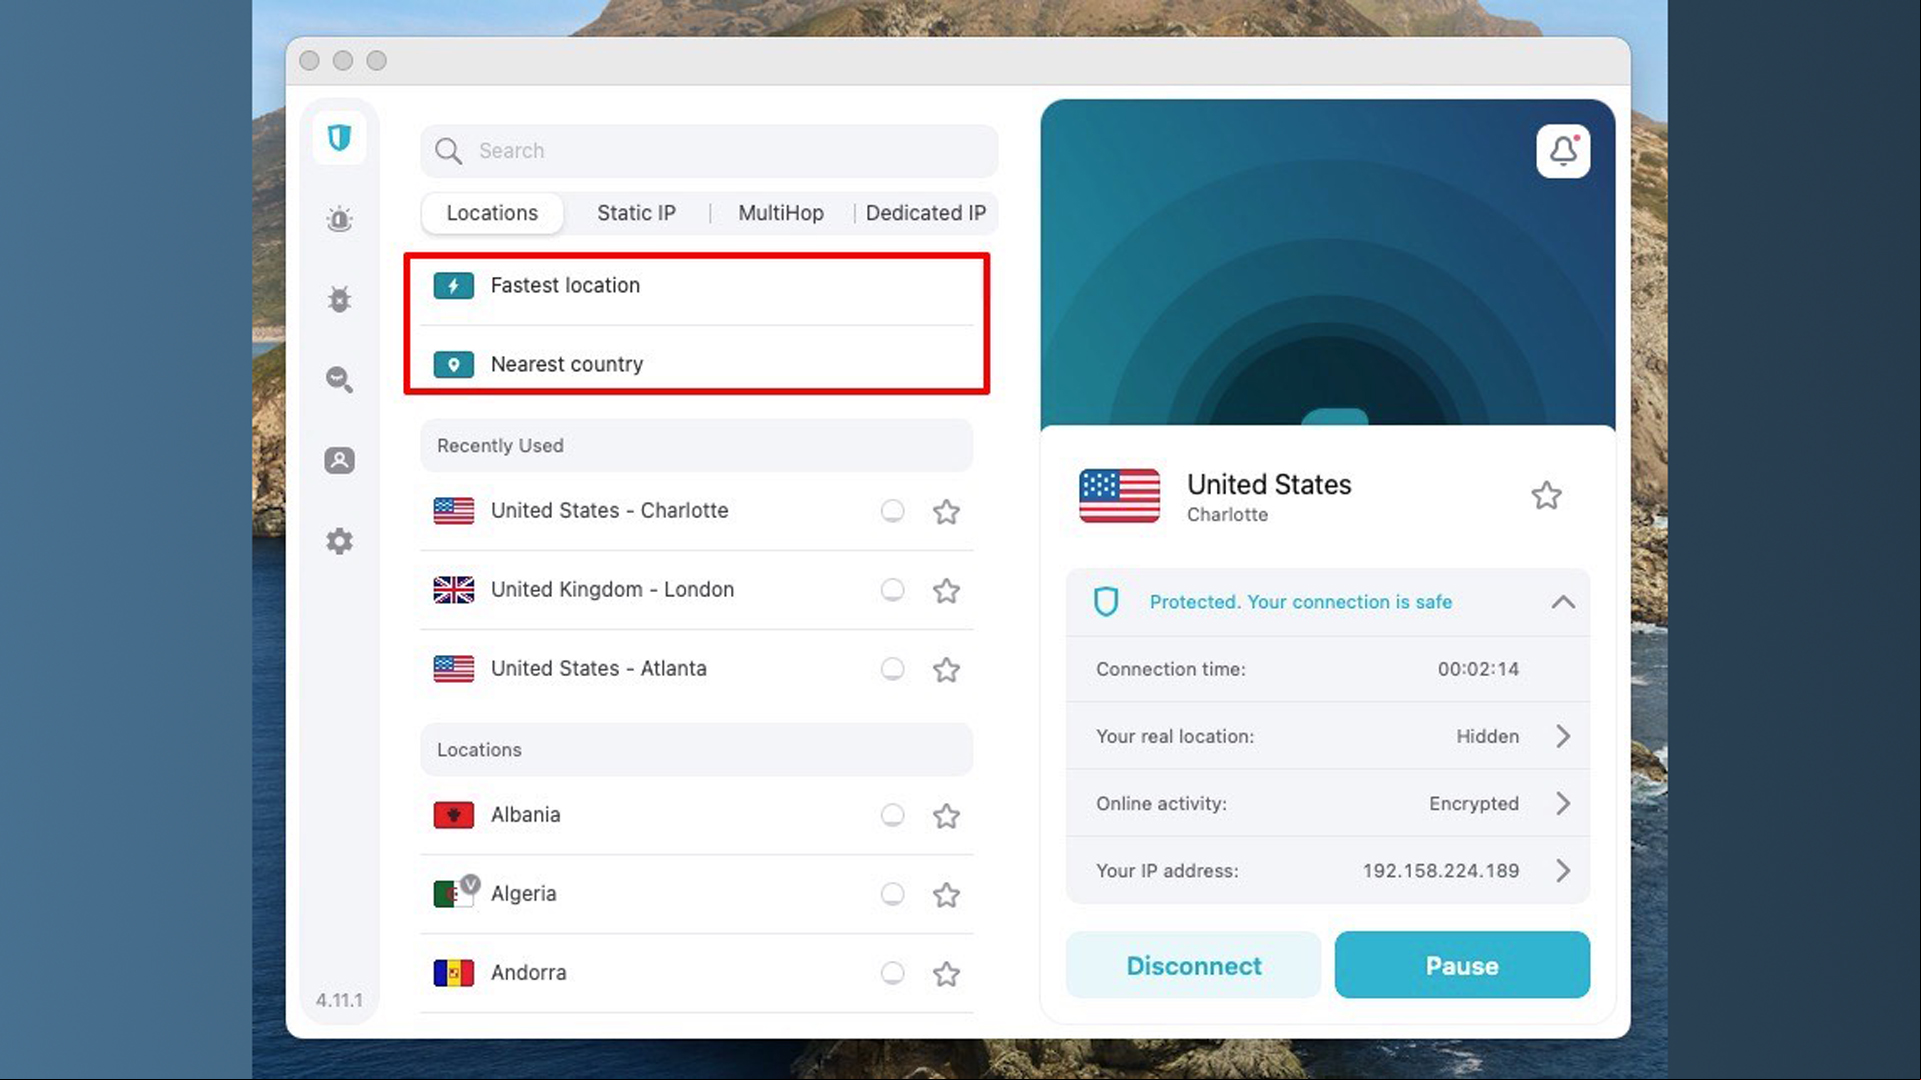The width and height of the screenshot is (1921, 1080).
Task: Switch to the MultiHop tab
Action: point(781,213)
